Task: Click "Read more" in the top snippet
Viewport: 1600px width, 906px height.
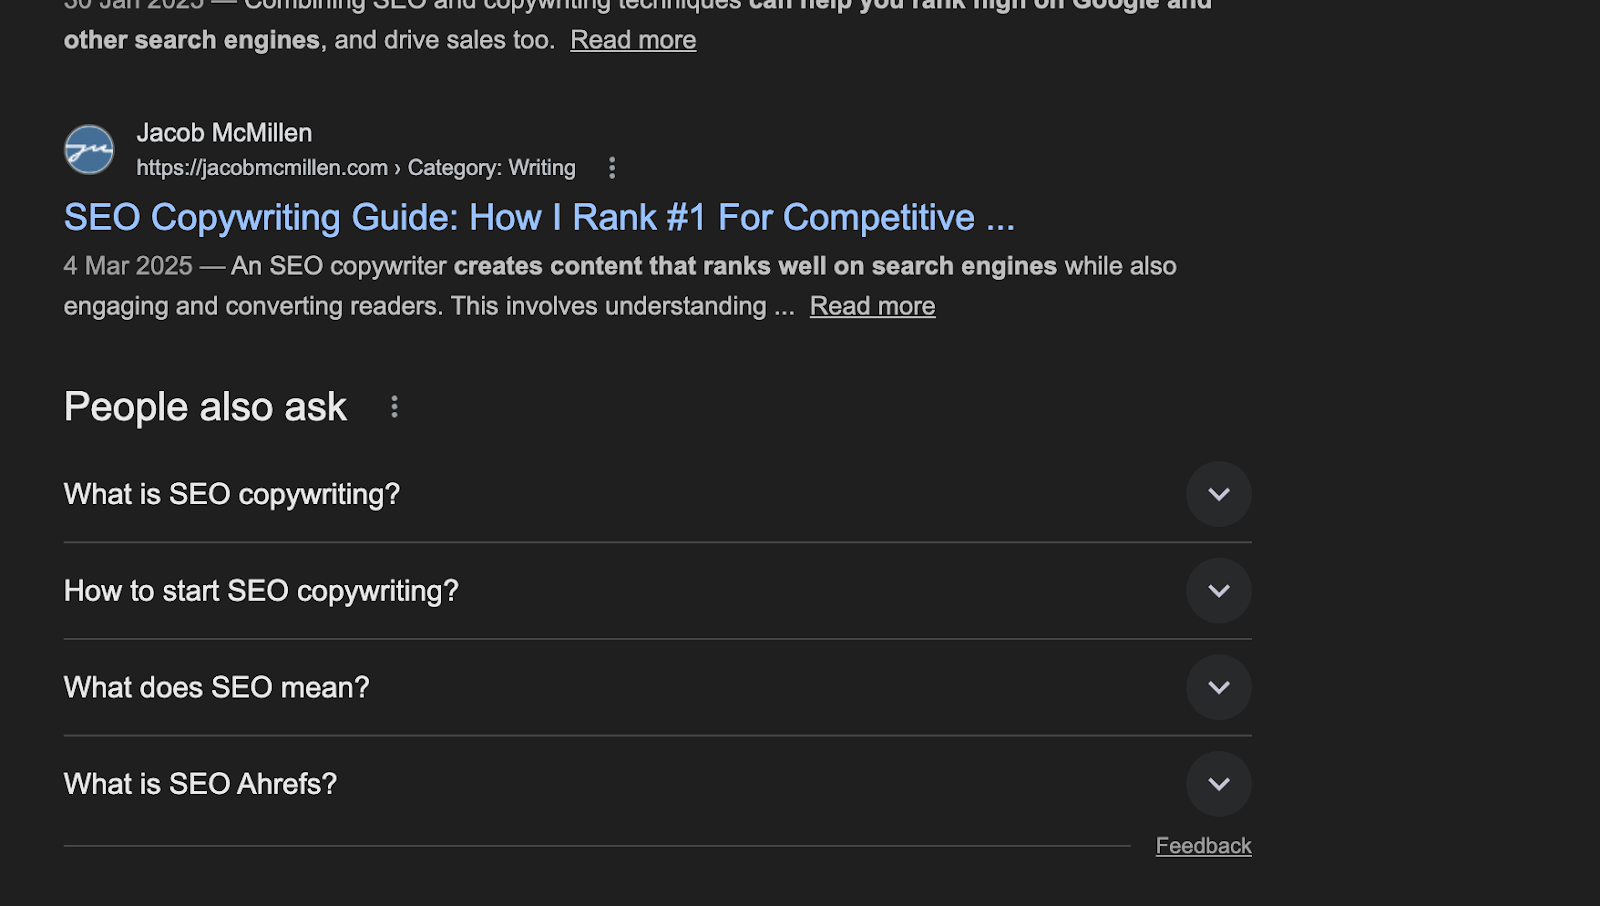Action: [632, 39]
